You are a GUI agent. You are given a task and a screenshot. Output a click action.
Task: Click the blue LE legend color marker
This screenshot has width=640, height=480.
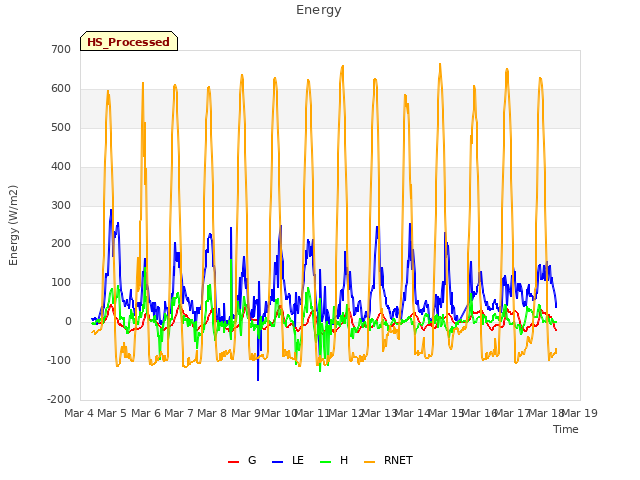(277, 462)
